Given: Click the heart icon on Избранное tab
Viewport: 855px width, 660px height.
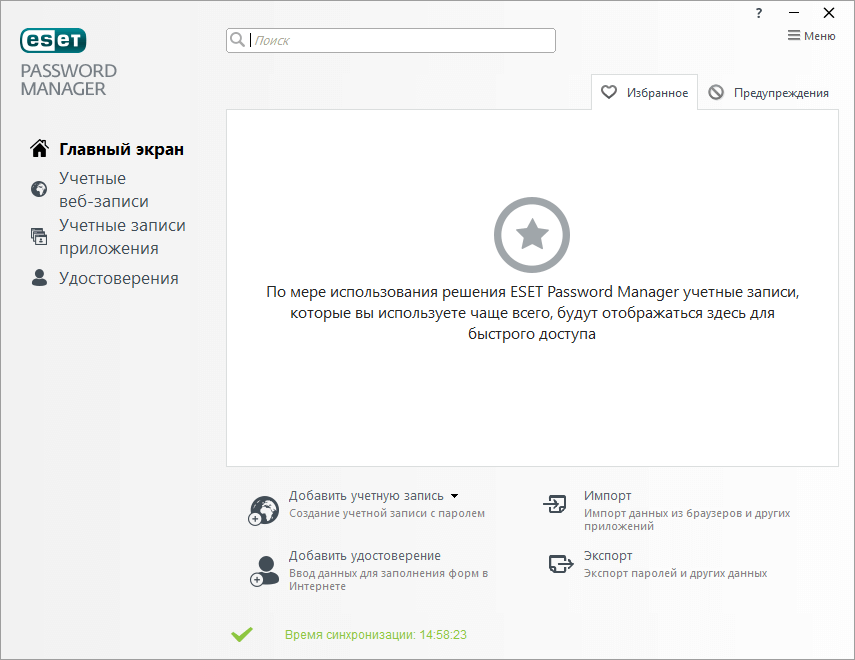Looking at the screenshot, I should pos(610,91).
